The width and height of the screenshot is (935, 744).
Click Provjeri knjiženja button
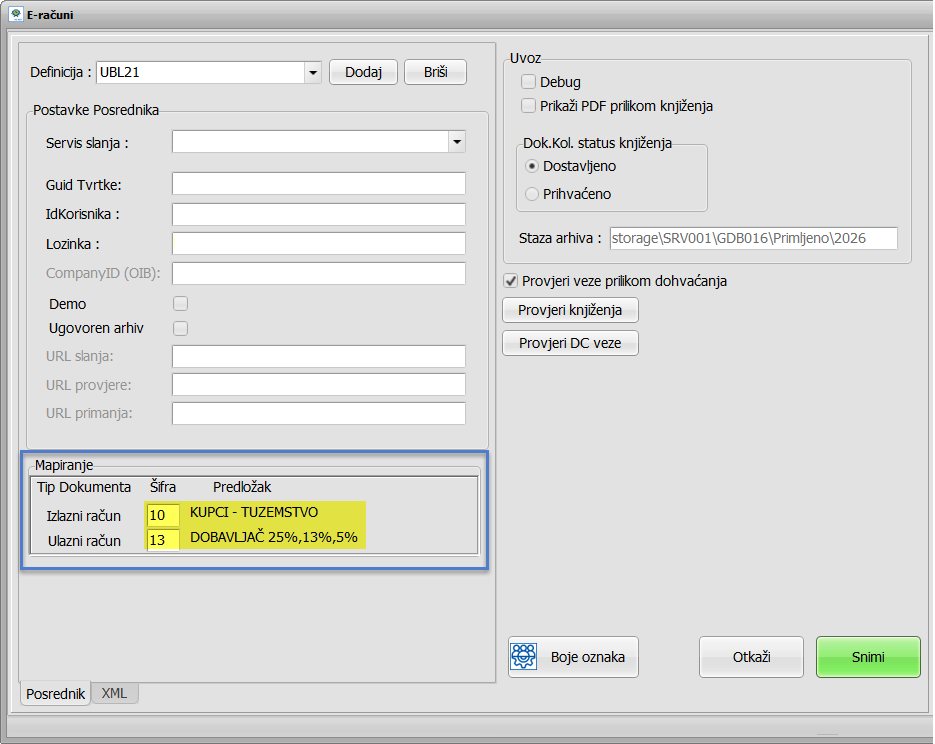pos(570,310)
